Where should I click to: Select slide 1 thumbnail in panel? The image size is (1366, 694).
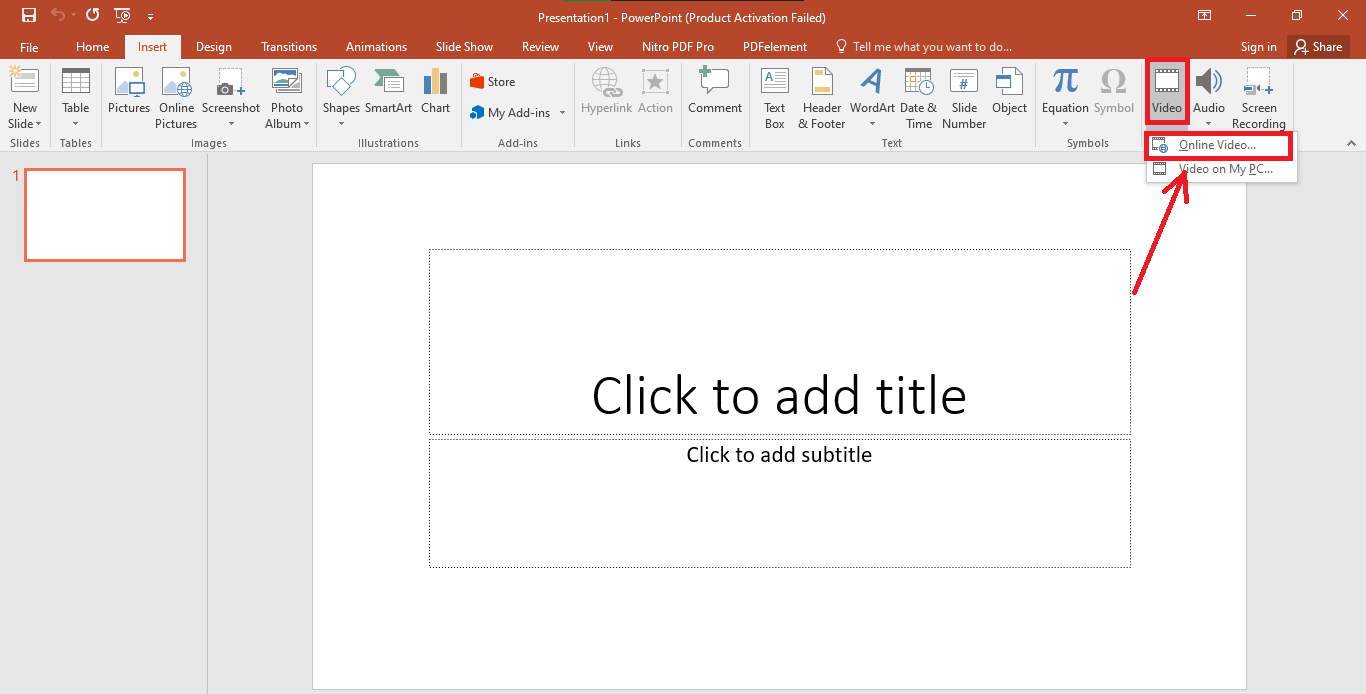point(105,215)
